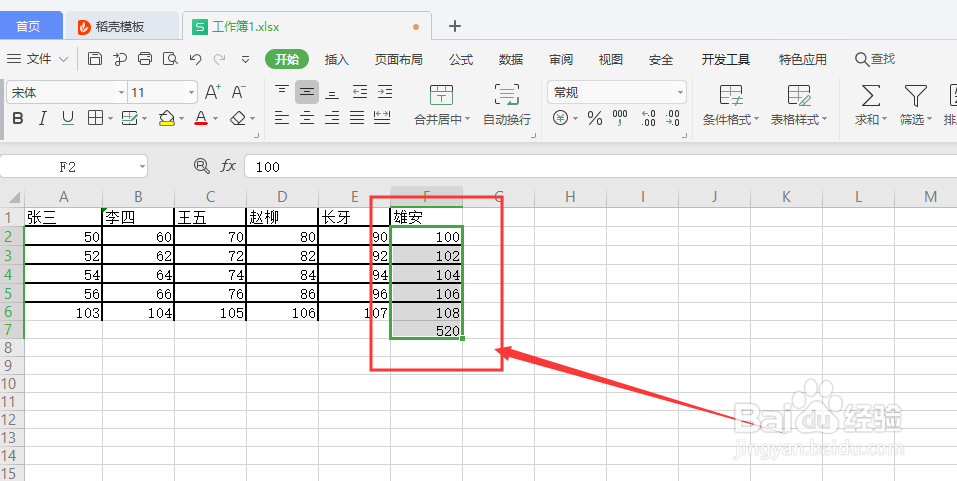
Task: Toggle Wrap Text (自动换行)
Action: 507,105
